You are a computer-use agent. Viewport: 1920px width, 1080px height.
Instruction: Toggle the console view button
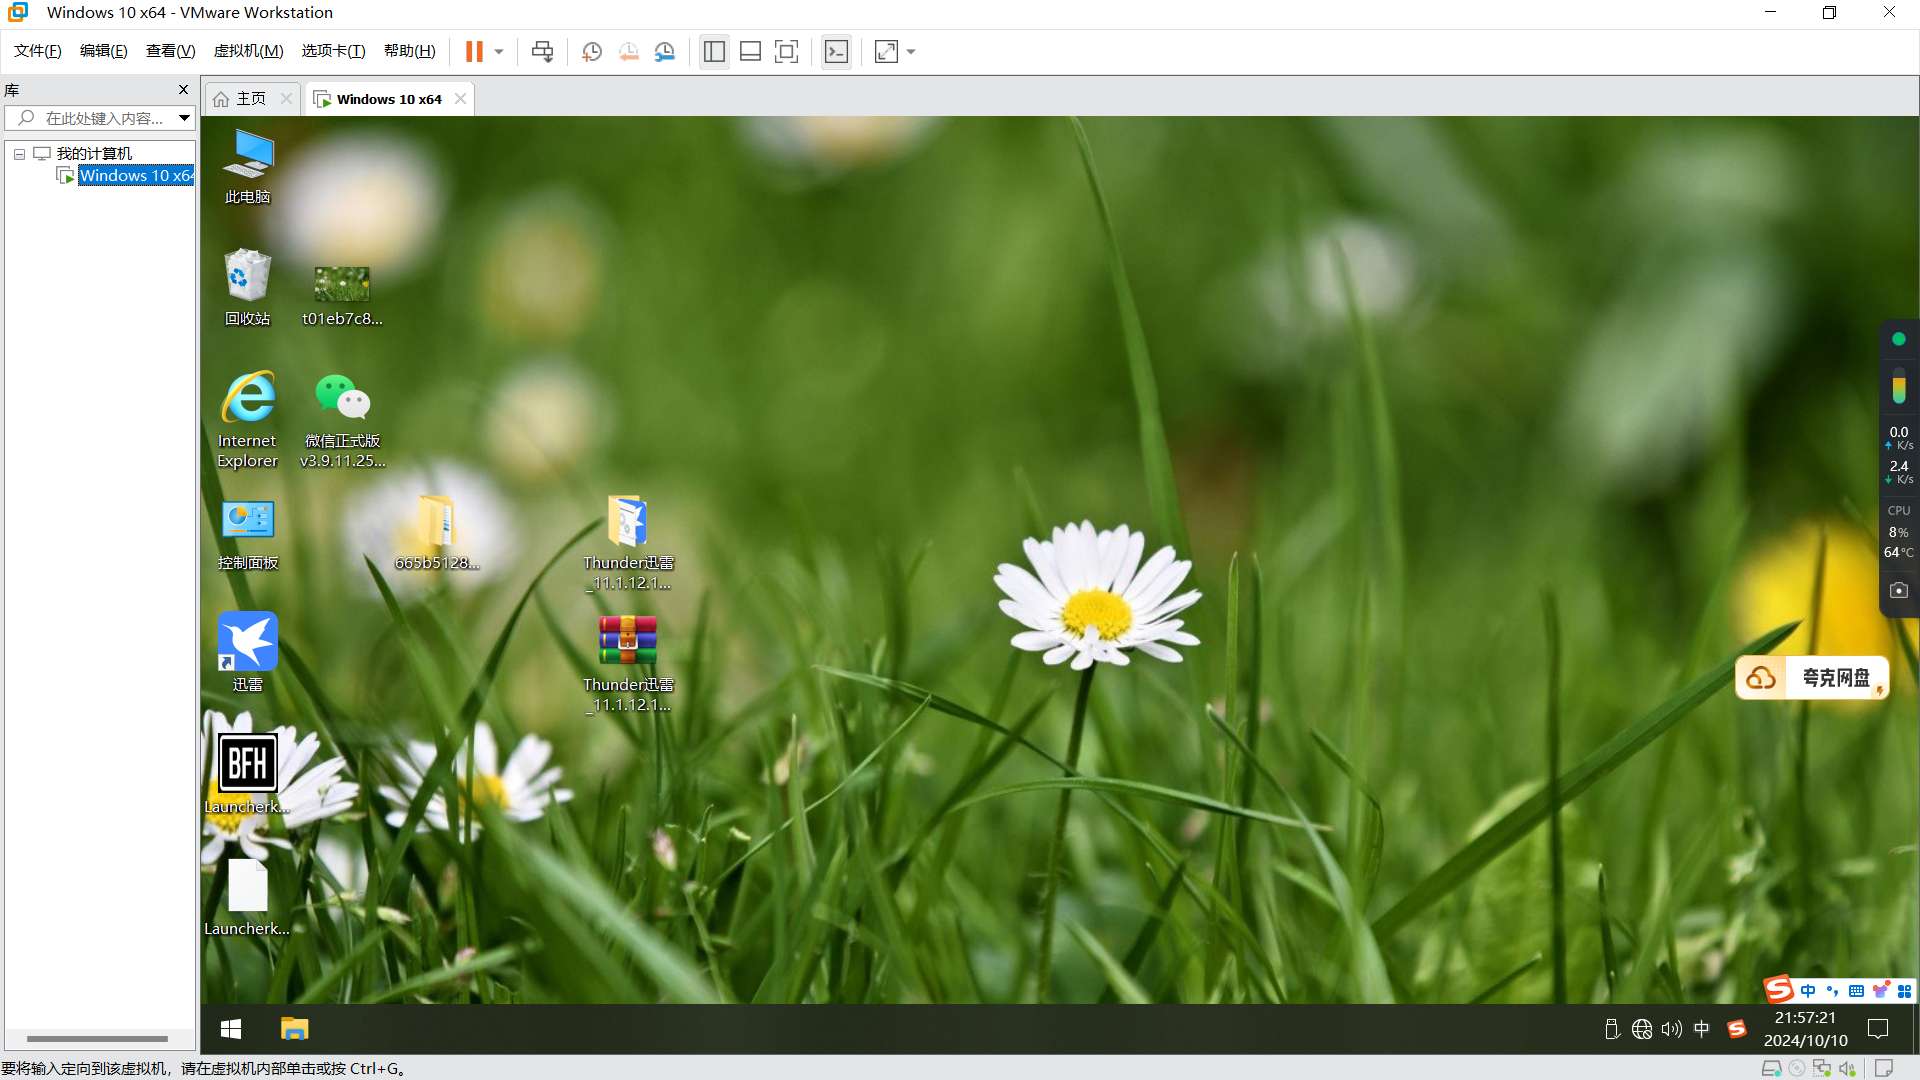(x=836, y=52)
